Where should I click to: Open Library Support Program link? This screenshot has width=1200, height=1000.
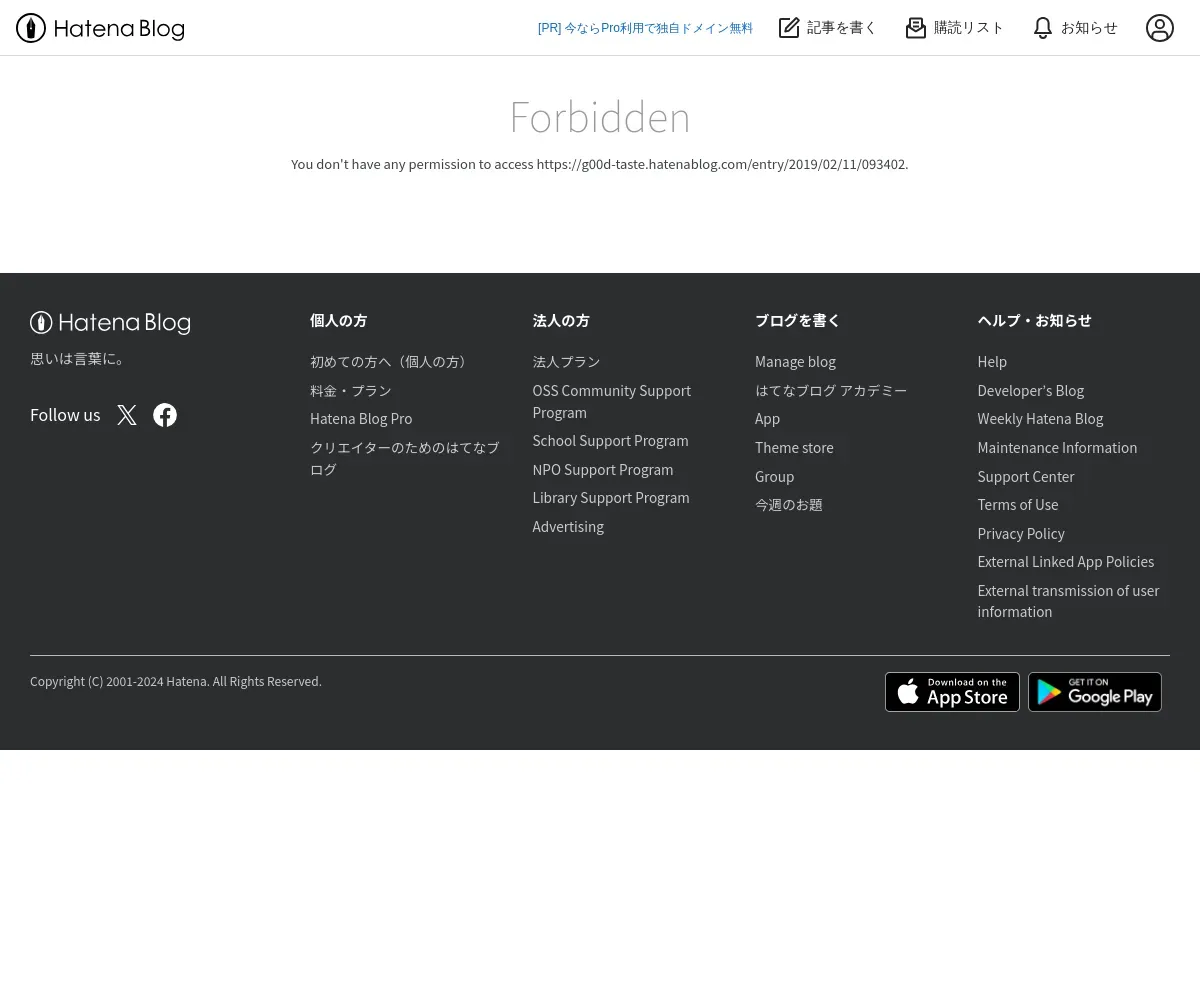pos(611,498)
